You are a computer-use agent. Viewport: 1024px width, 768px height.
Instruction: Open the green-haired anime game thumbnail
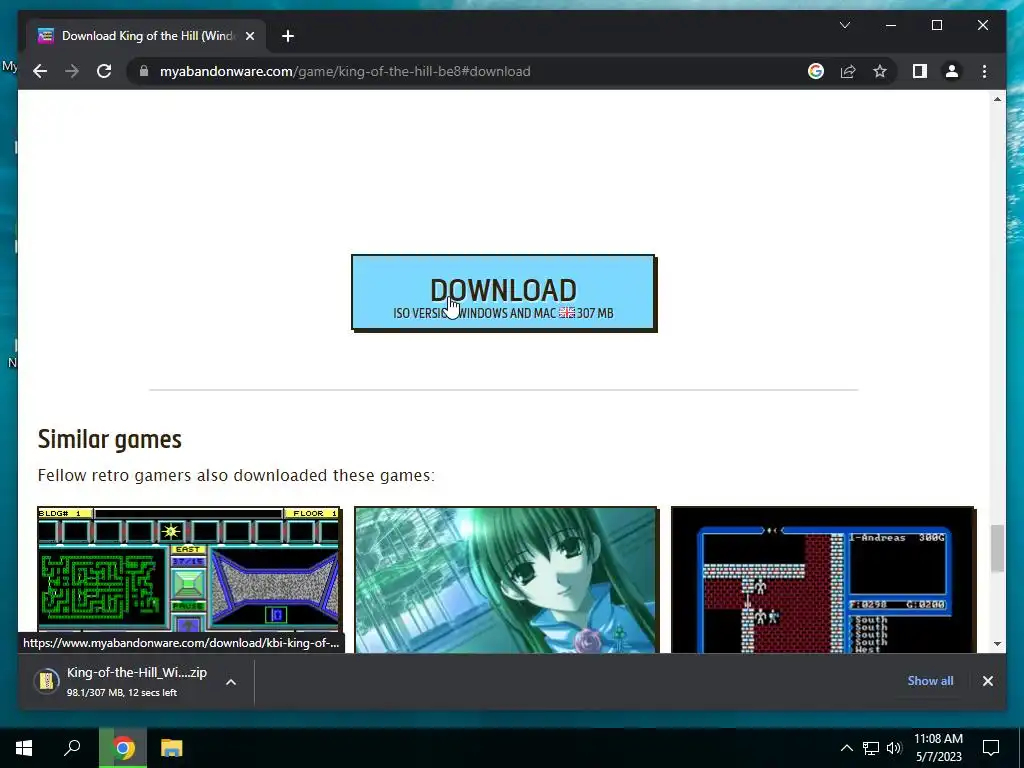[x=506, y=579]
